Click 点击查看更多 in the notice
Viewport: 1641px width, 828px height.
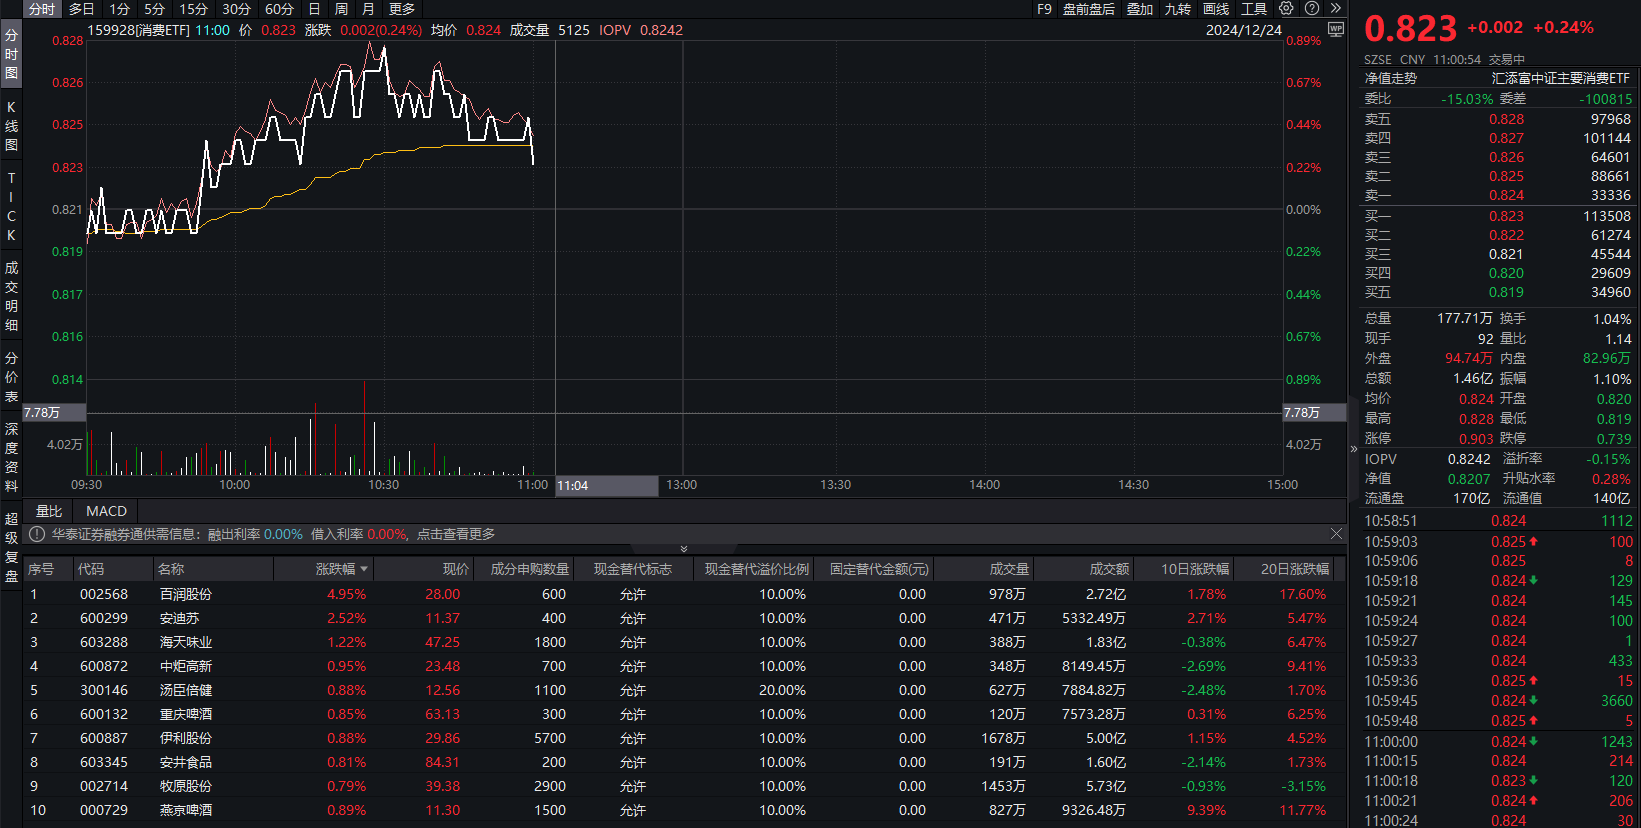coord(456,535)
